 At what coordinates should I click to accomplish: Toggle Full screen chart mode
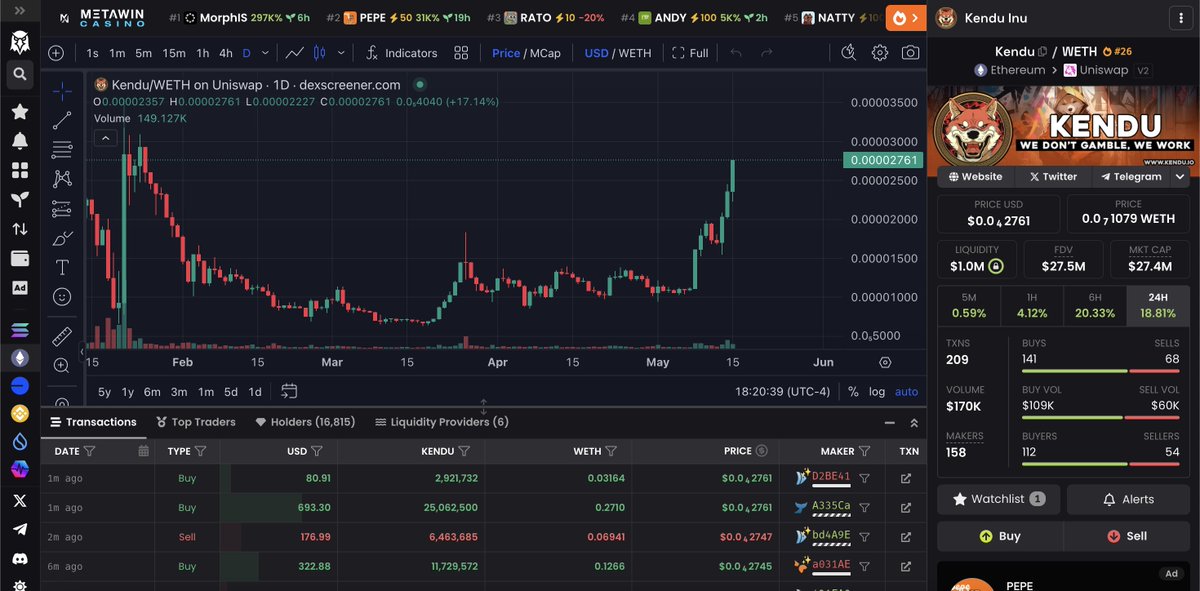point(690,53)
